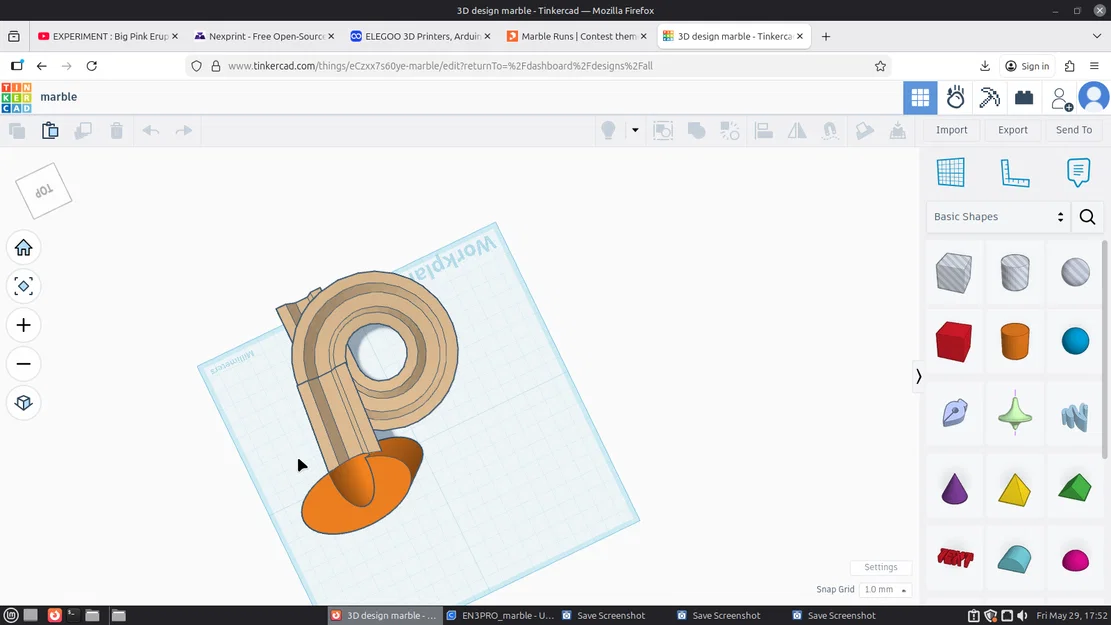
Task: Open the user profile avatar
Action: [x=1093, y=98]
